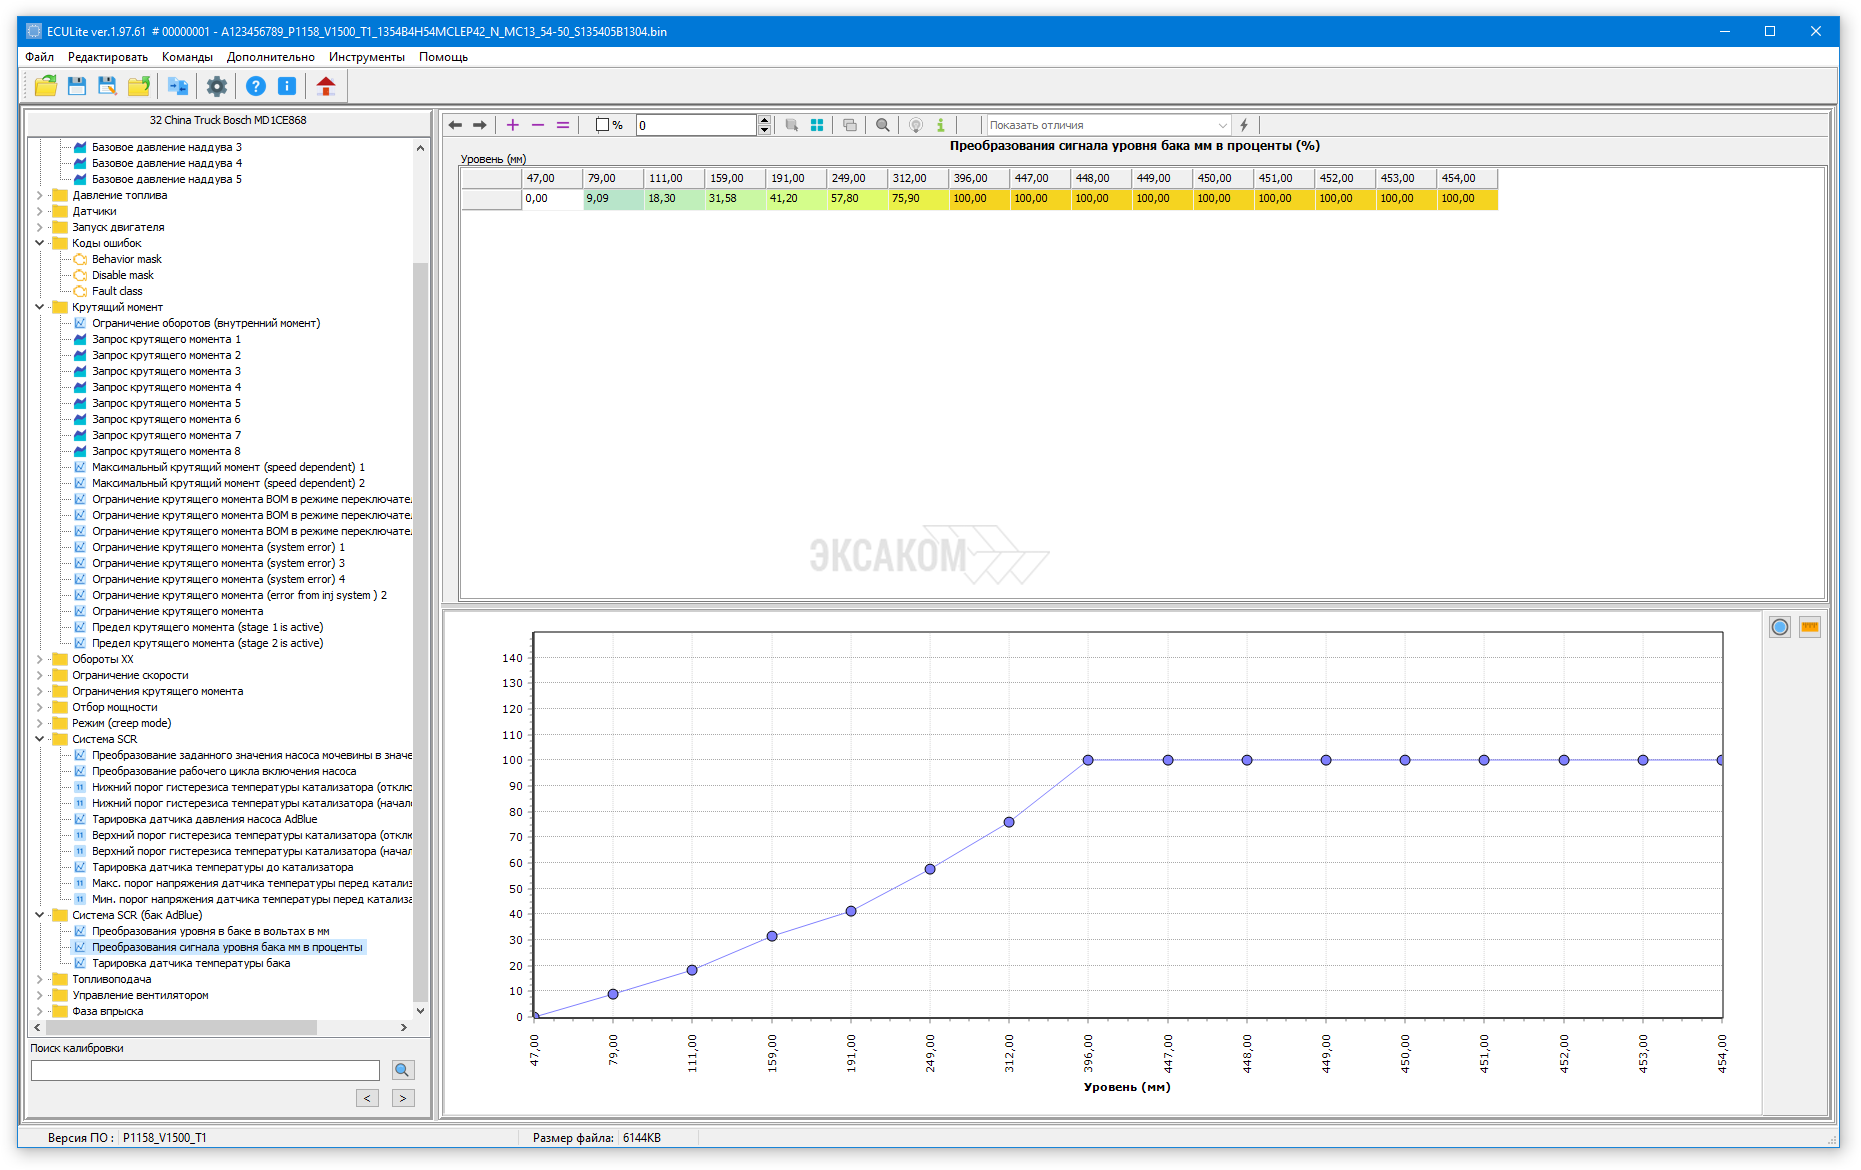Click the open file folder icon
The image size is (1861, 1170).
point(45,86)
